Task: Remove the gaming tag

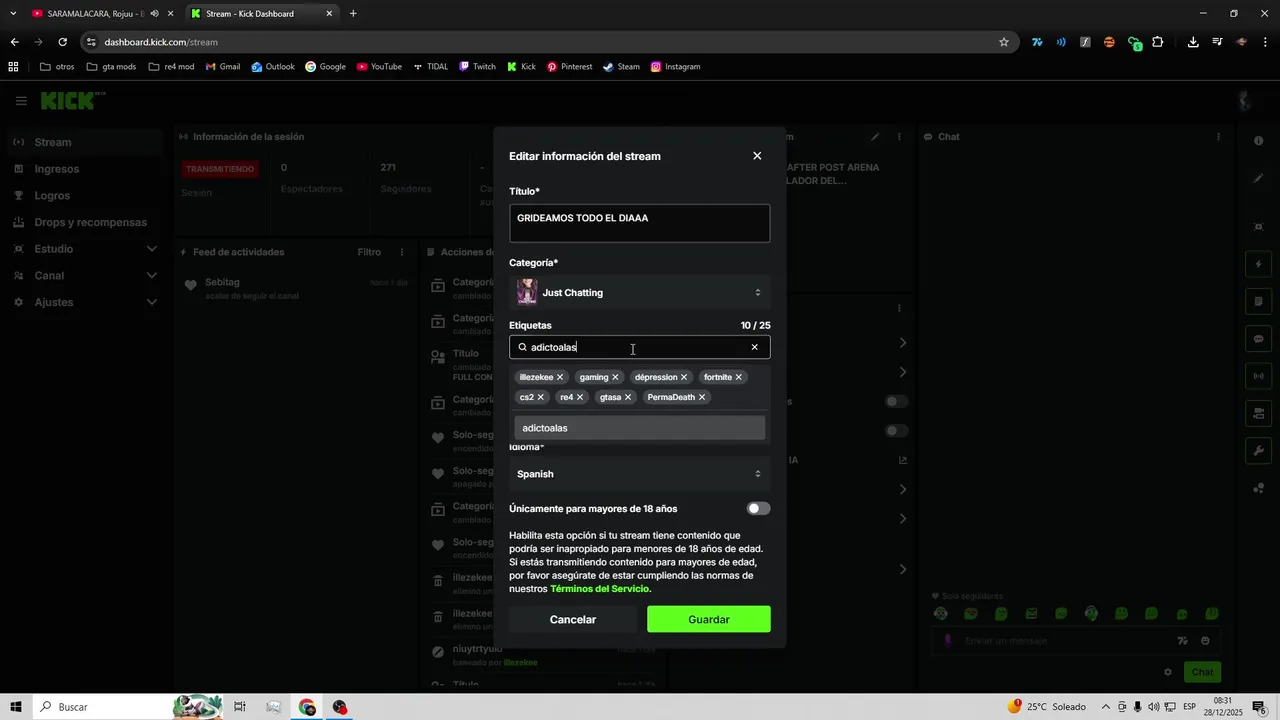Action: (x=615, y=377)
